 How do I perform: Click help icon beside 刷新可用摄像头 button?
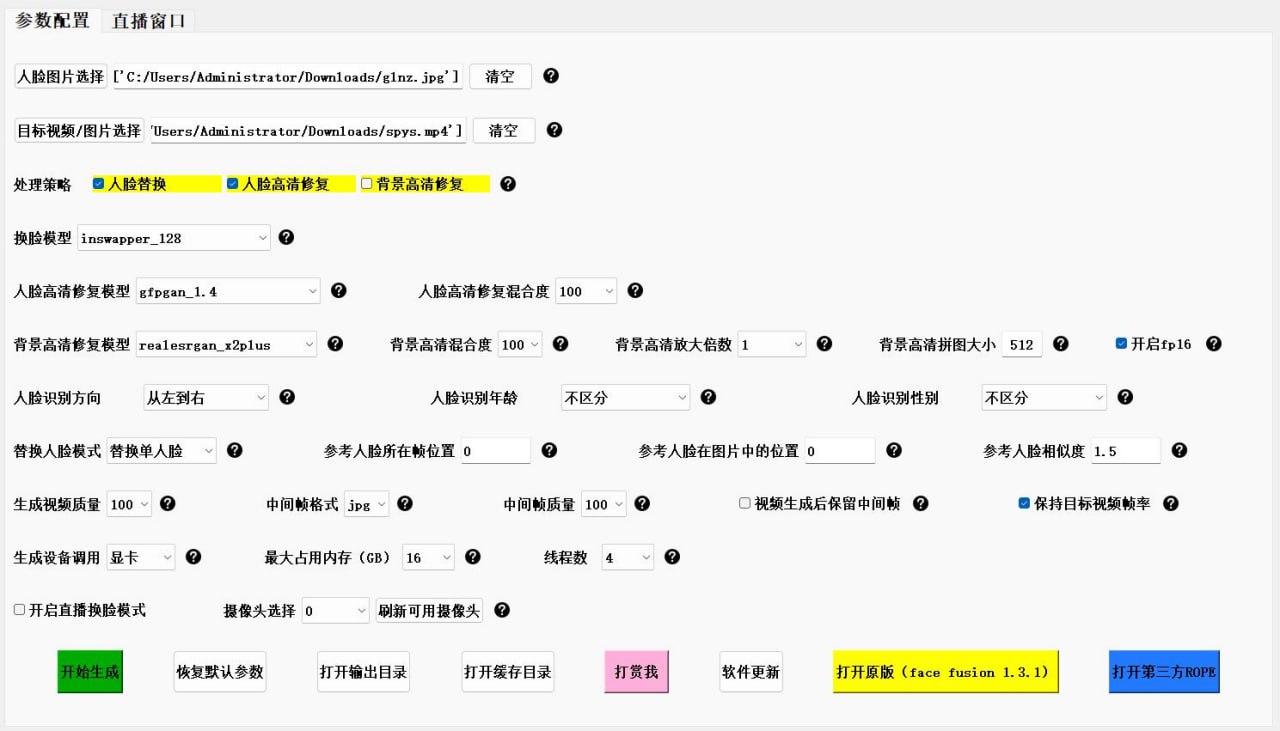502,610
